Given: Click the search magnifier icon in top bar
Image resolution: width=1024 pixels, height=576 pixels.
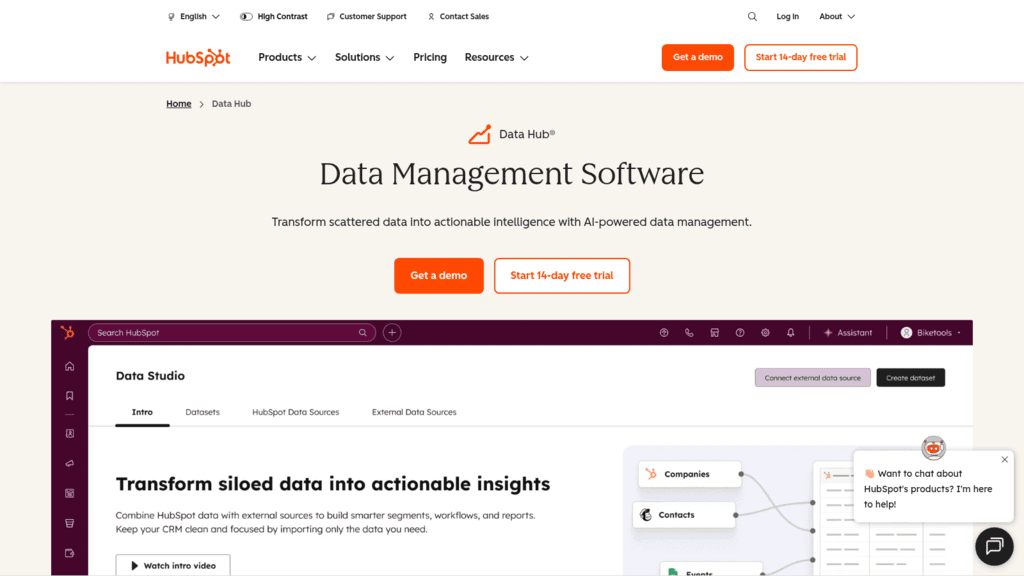Looking at the screenshot, I should (752, 16).
